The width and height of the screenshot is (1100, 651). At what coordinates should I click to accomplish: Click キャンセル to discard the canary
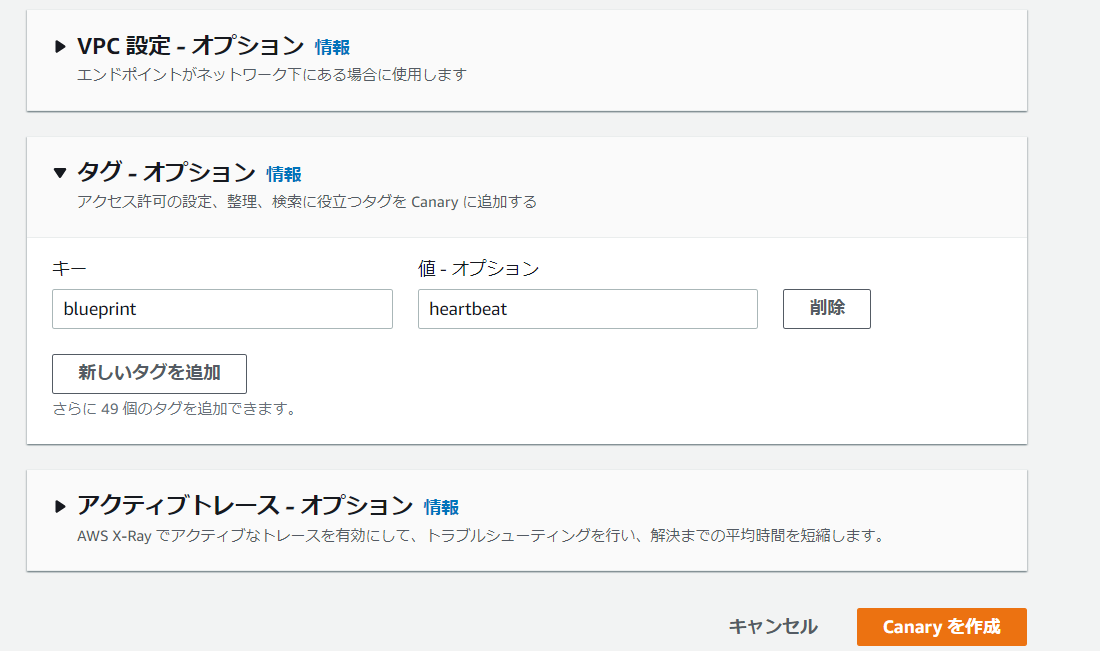pyautogui.click(x=772, y=627)
